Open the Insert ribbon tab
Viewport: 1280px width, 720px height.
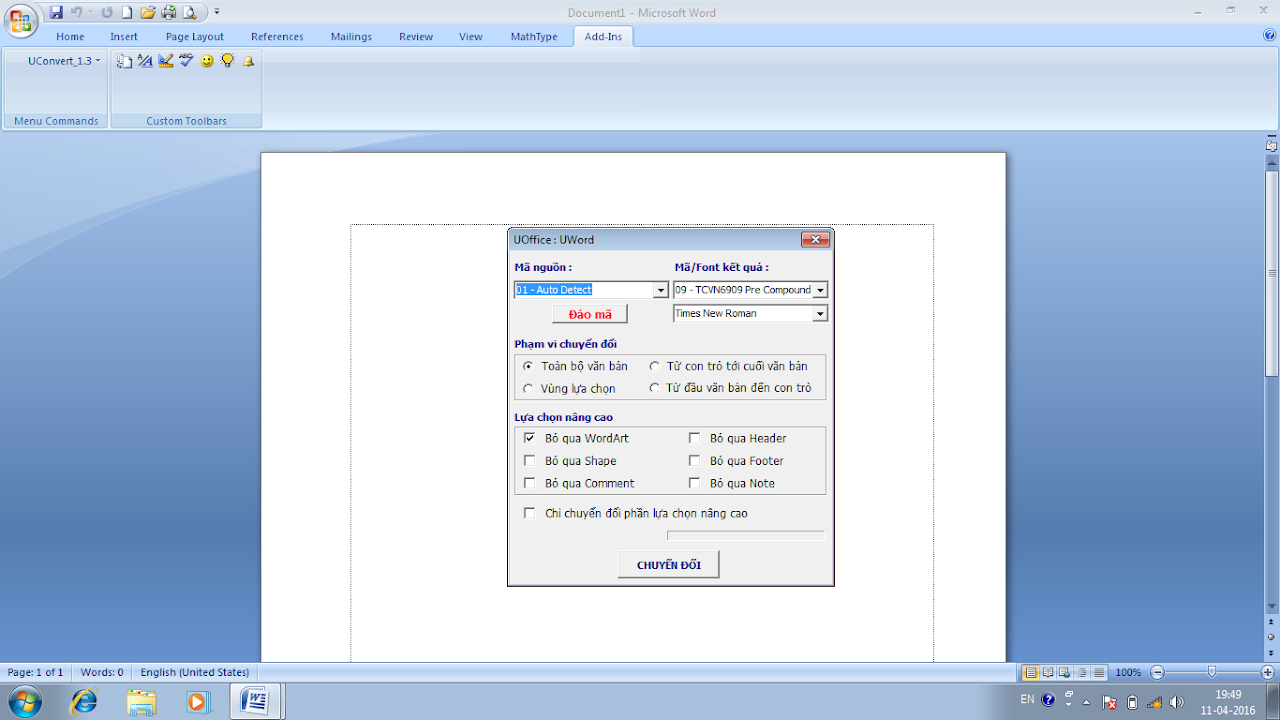tap(124, 37)
